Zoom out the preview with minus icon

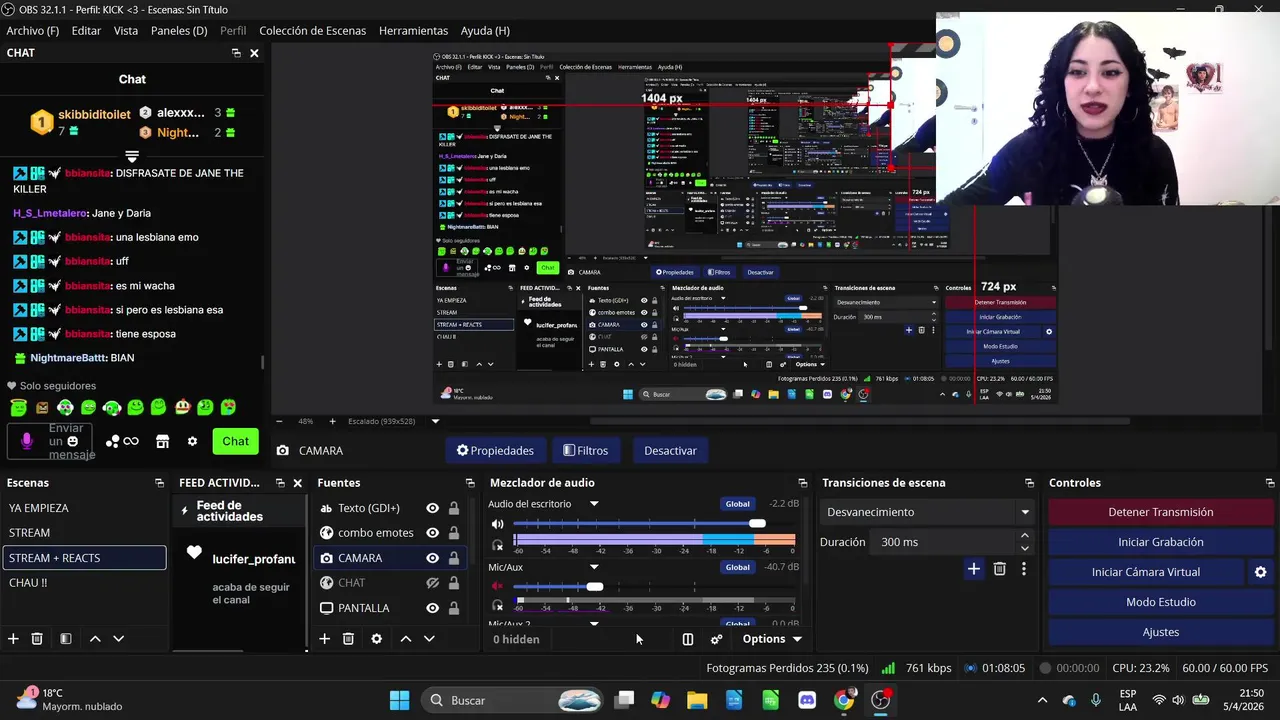(x=279, y=421)
